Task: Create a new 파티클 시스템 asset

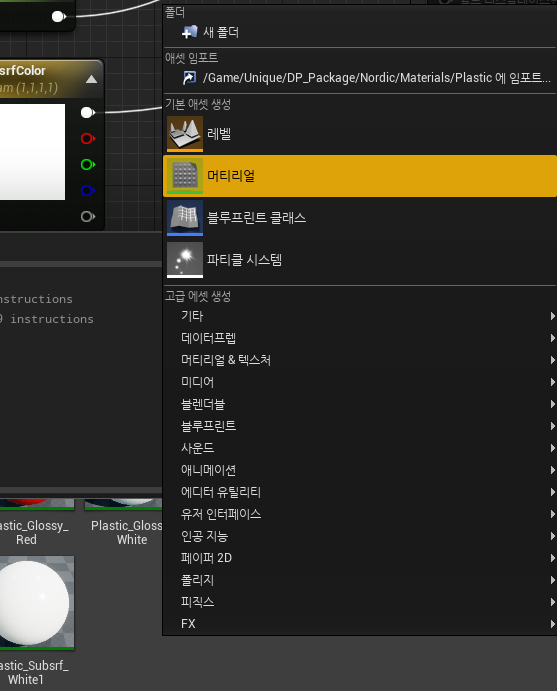Action: click(360, 260)
